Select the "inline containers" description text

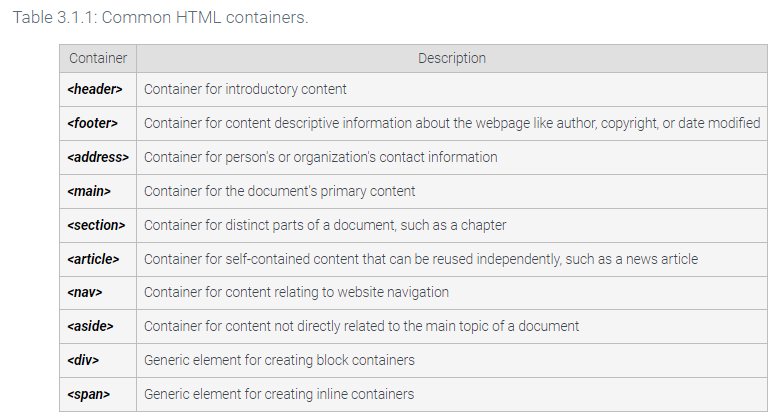279,394
